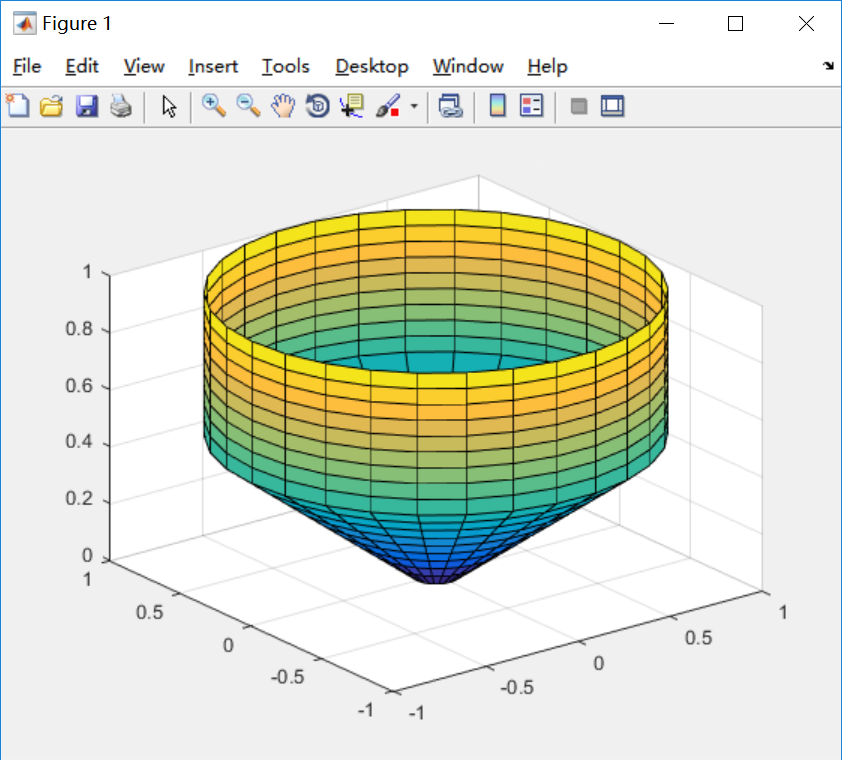
Task: Click the dock figure arrow icon
Action: click(828, 66)
